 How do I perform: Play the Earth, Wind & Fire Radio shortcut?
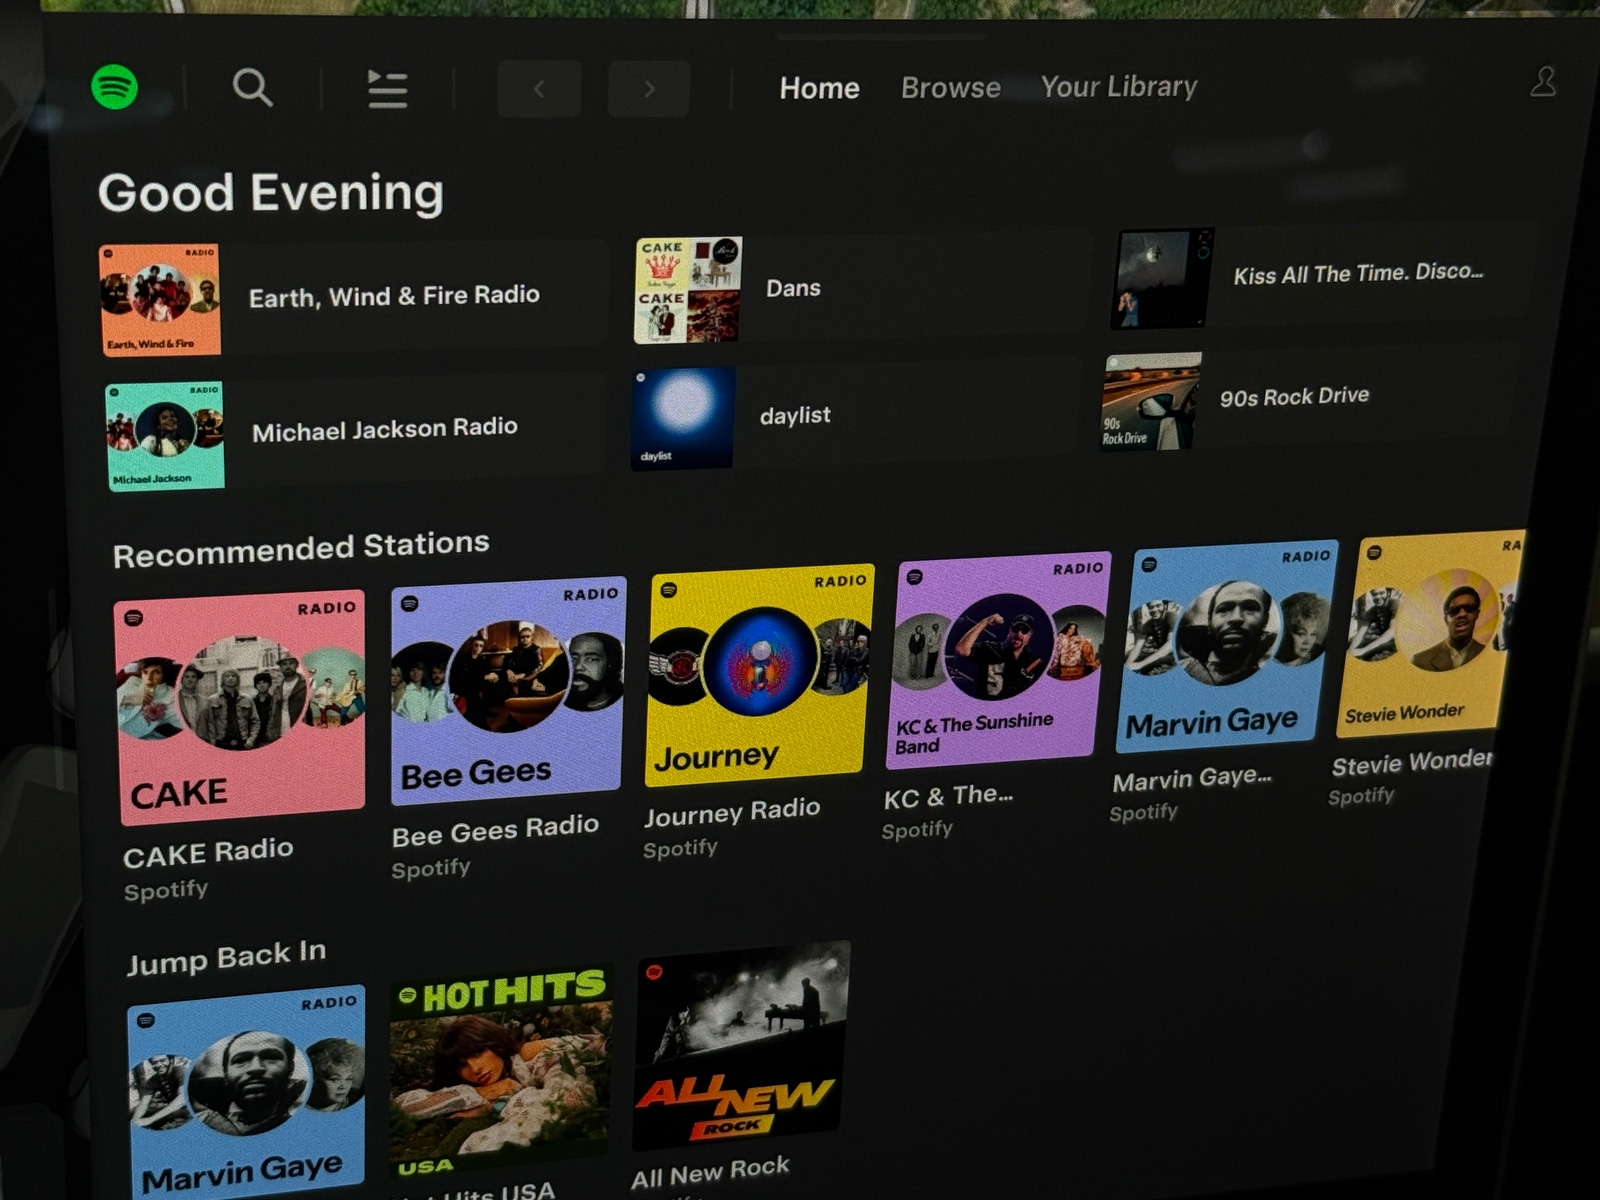353,297
